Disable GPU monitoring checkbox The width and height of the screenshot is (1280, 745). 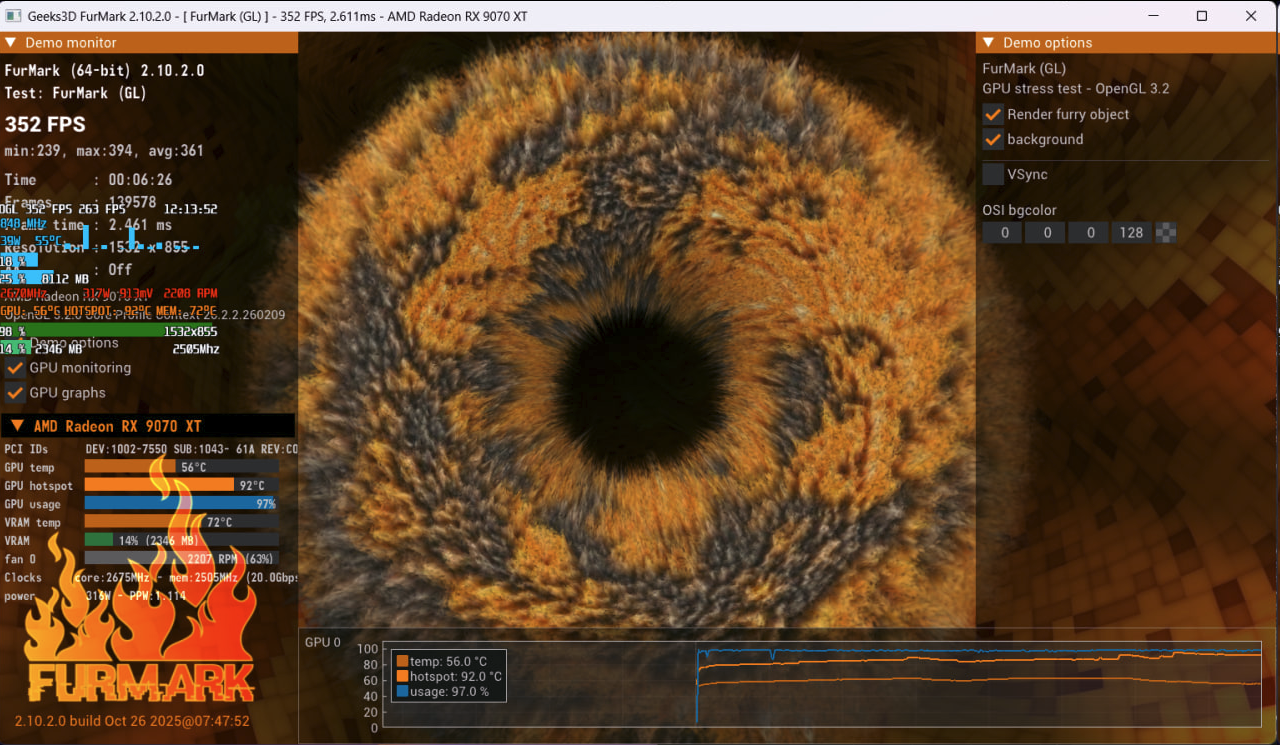click(15, 368)
